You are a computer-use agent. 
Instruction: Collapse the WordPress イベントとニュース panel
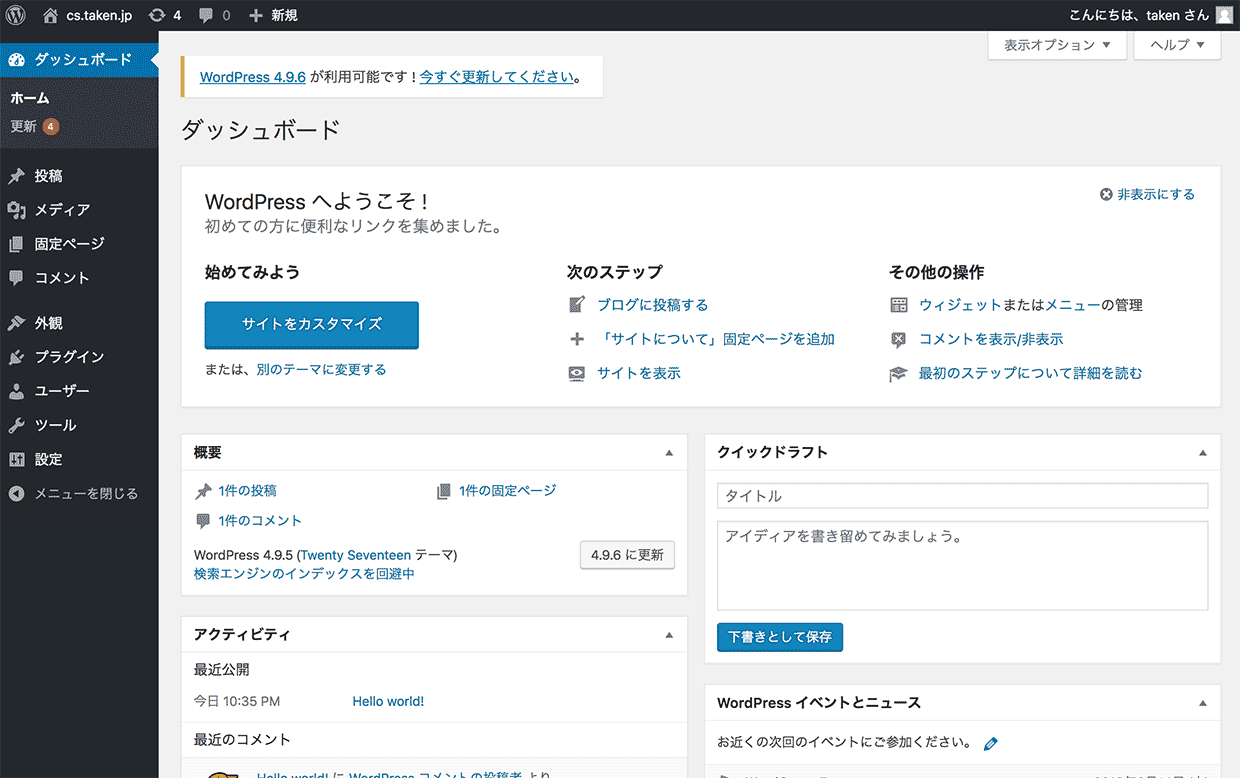(x=1203, y=703)
